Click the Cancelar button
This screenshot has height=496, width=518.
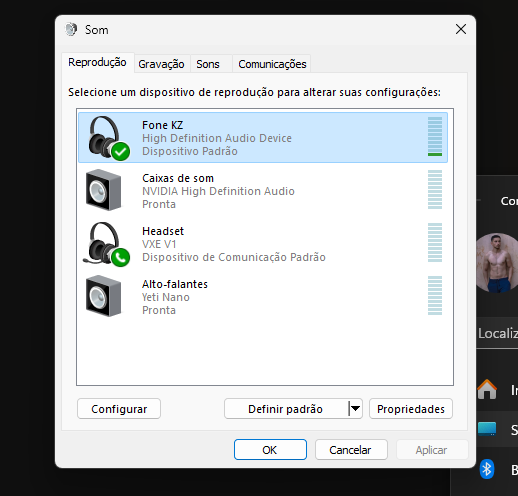click(x=351, y=450)
